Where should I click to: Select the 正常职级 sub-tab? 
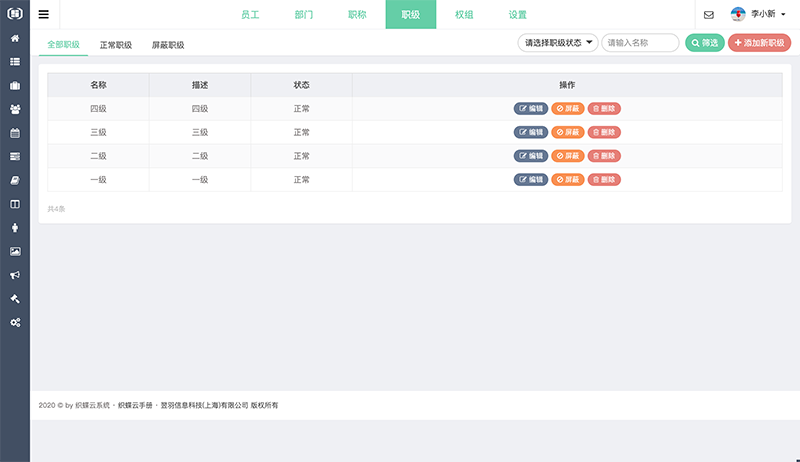(x=116, y=45)
